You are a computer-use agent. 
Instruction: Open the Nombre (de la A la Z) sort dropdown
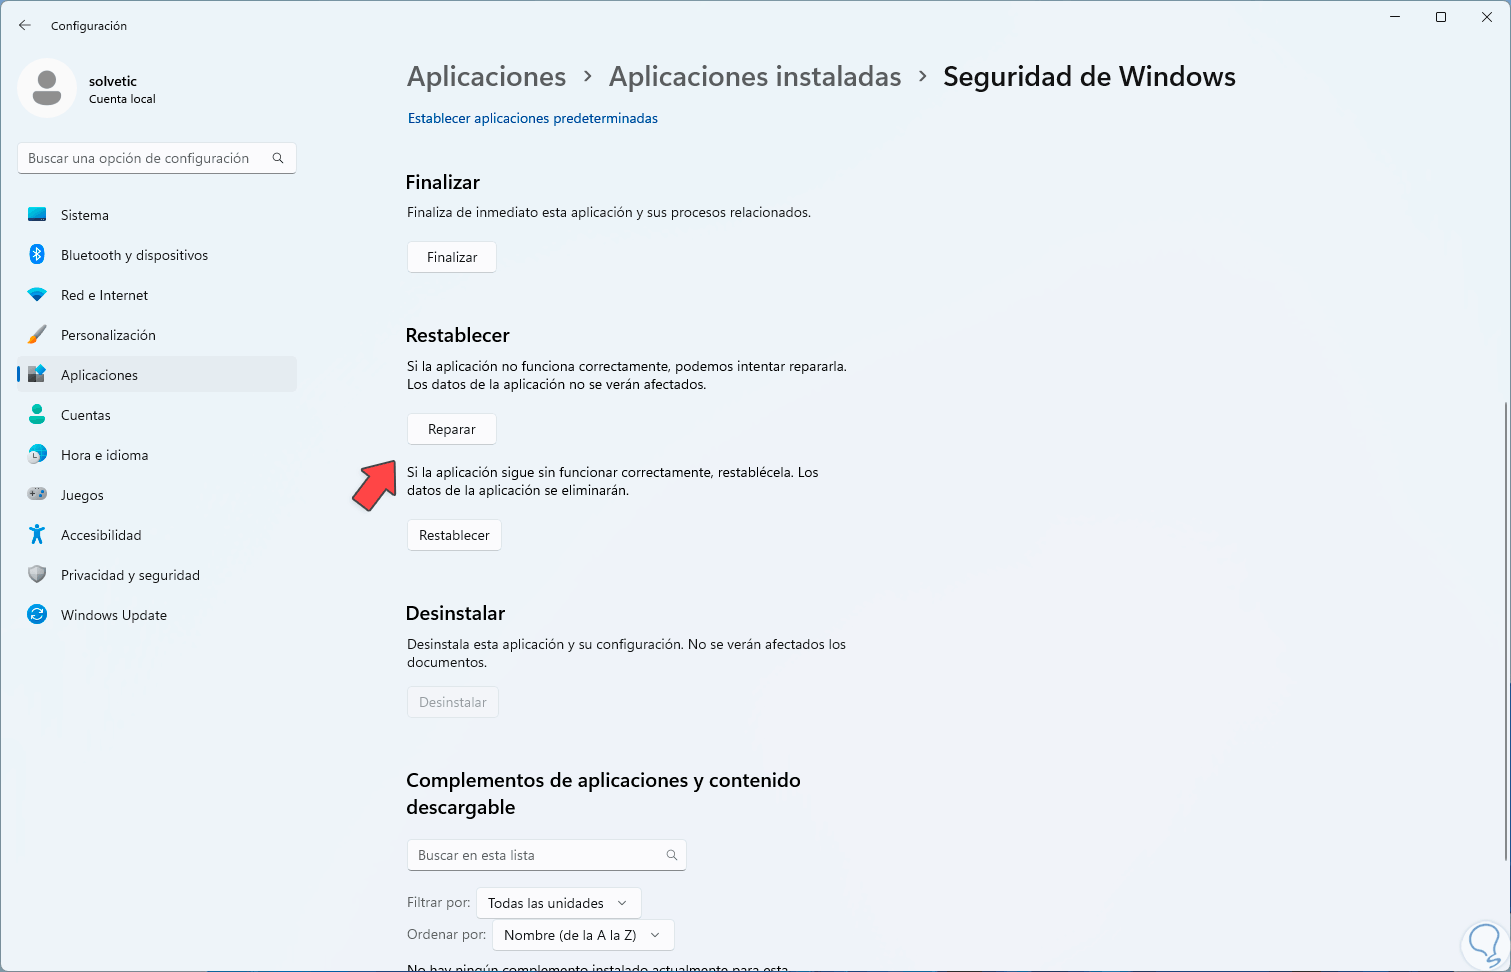[583, 935]
